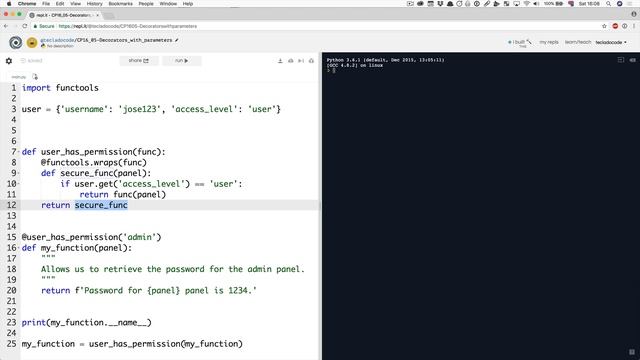
Task: Click the cloud upload icon beside download
Action: [291, 61]
